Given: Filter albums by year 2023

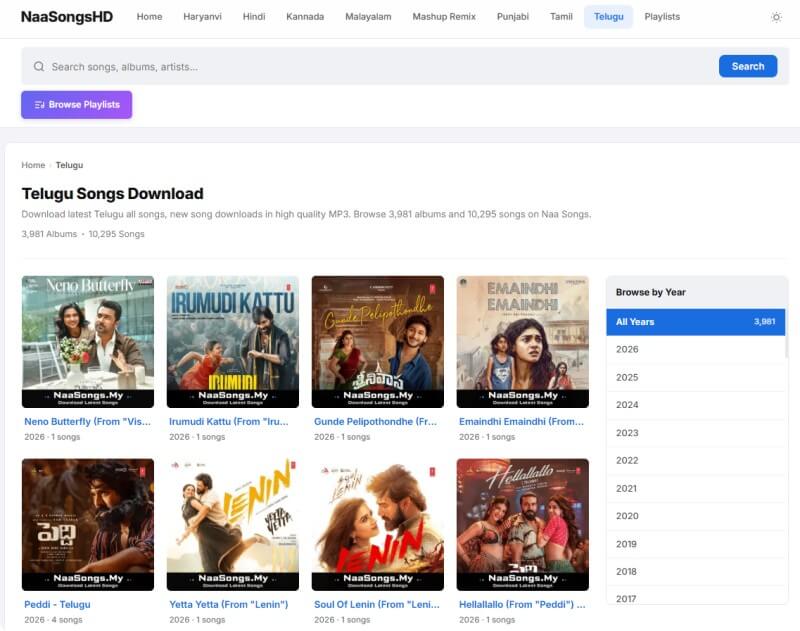Looking at the screenshot, I should pos(695,433).
